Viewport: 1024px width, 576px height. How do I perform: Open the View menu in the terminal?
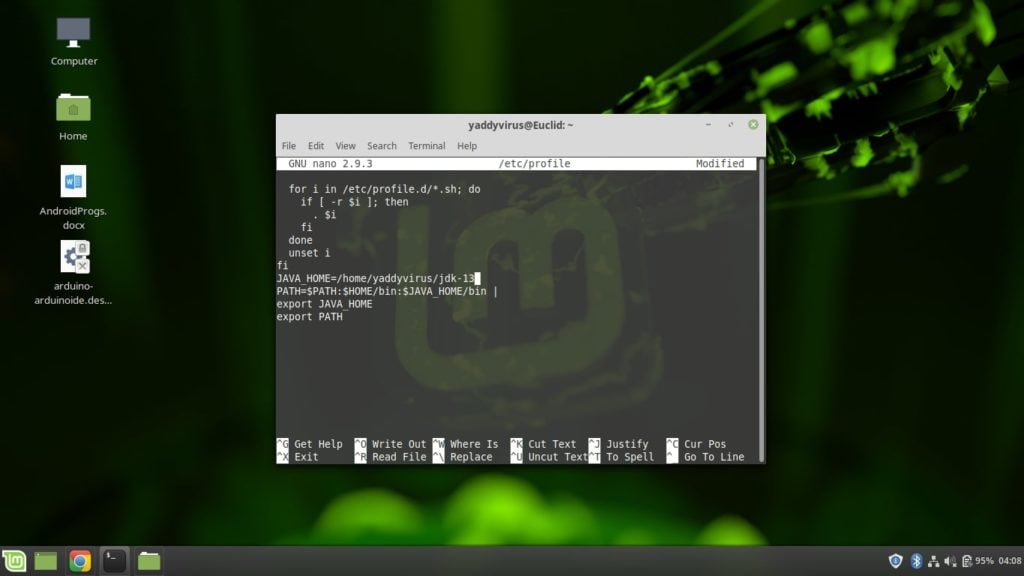pos(345,146)
